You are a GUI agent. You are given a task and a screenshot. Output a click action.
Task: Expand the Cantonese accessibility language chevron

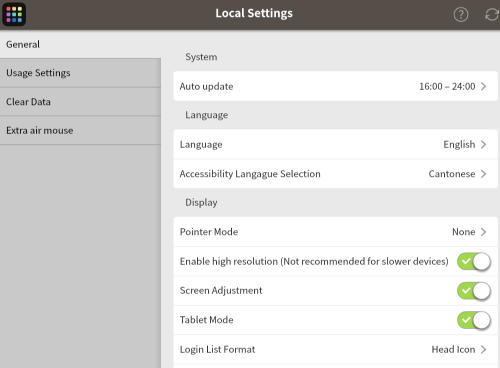point(484,174)
